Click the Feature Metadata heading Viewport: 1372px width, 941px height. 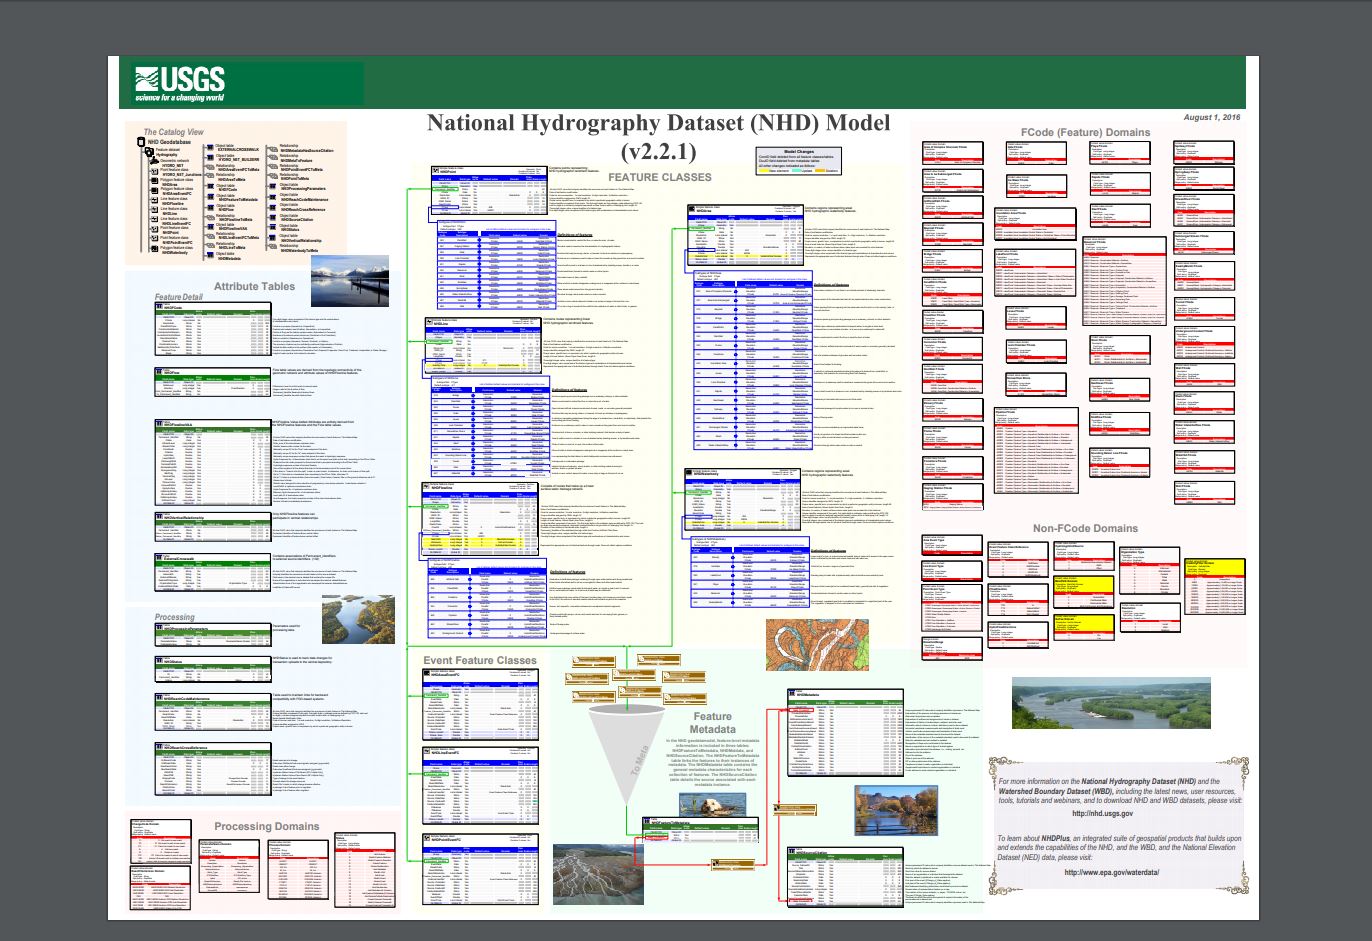(x=712, y=723)
